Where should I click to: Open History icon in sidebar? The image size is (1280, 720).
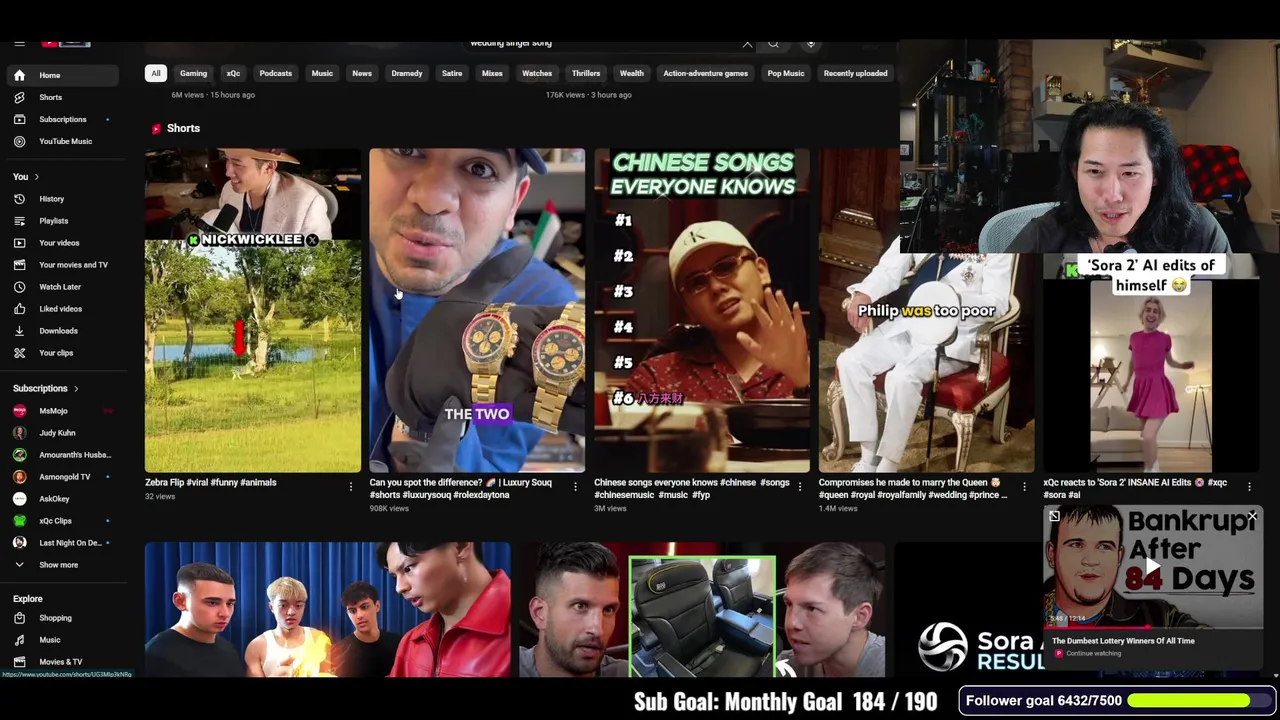19,199
